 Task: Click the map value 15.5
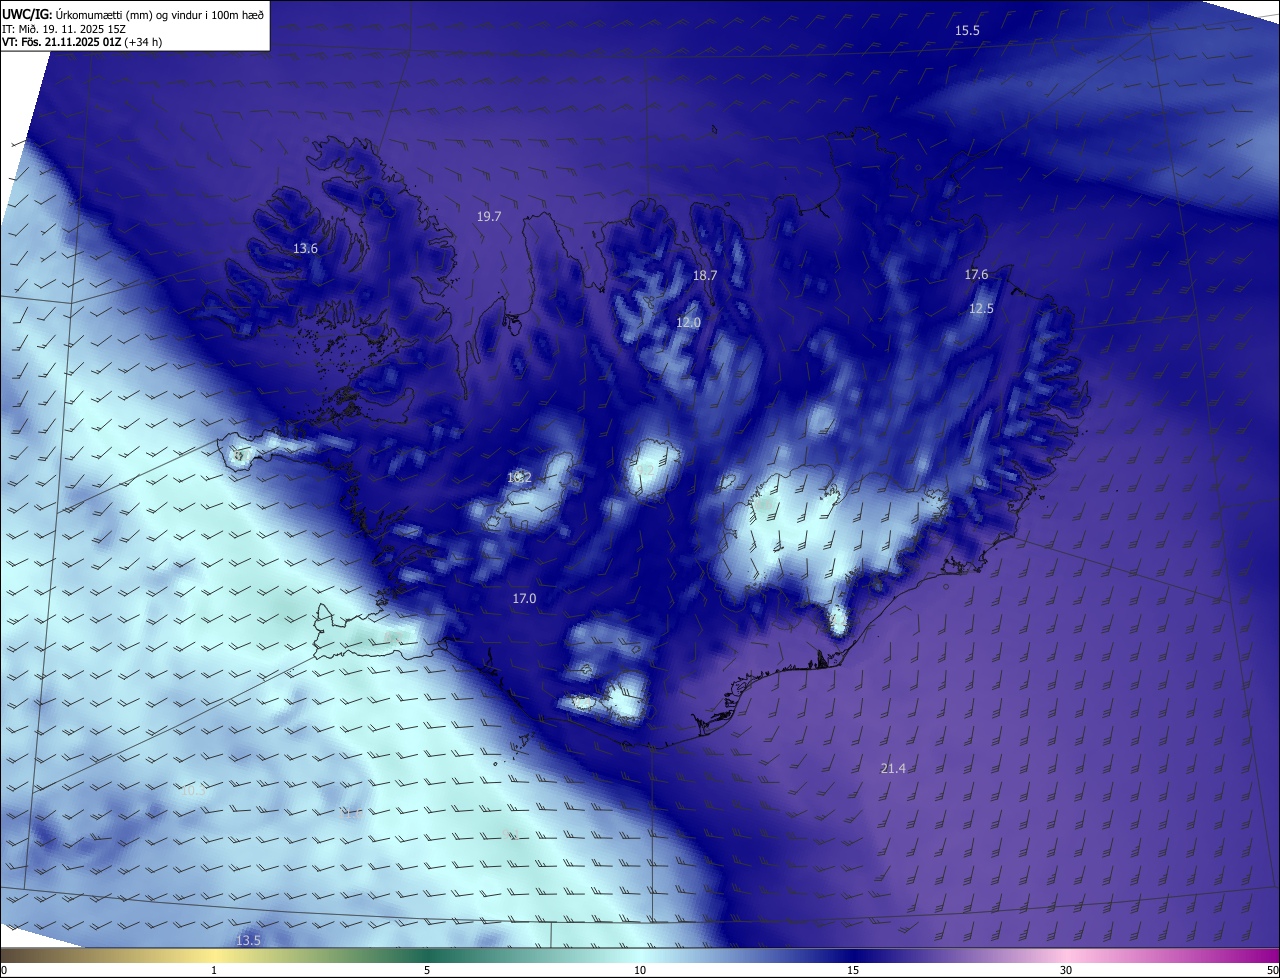(x=967, y=31)
